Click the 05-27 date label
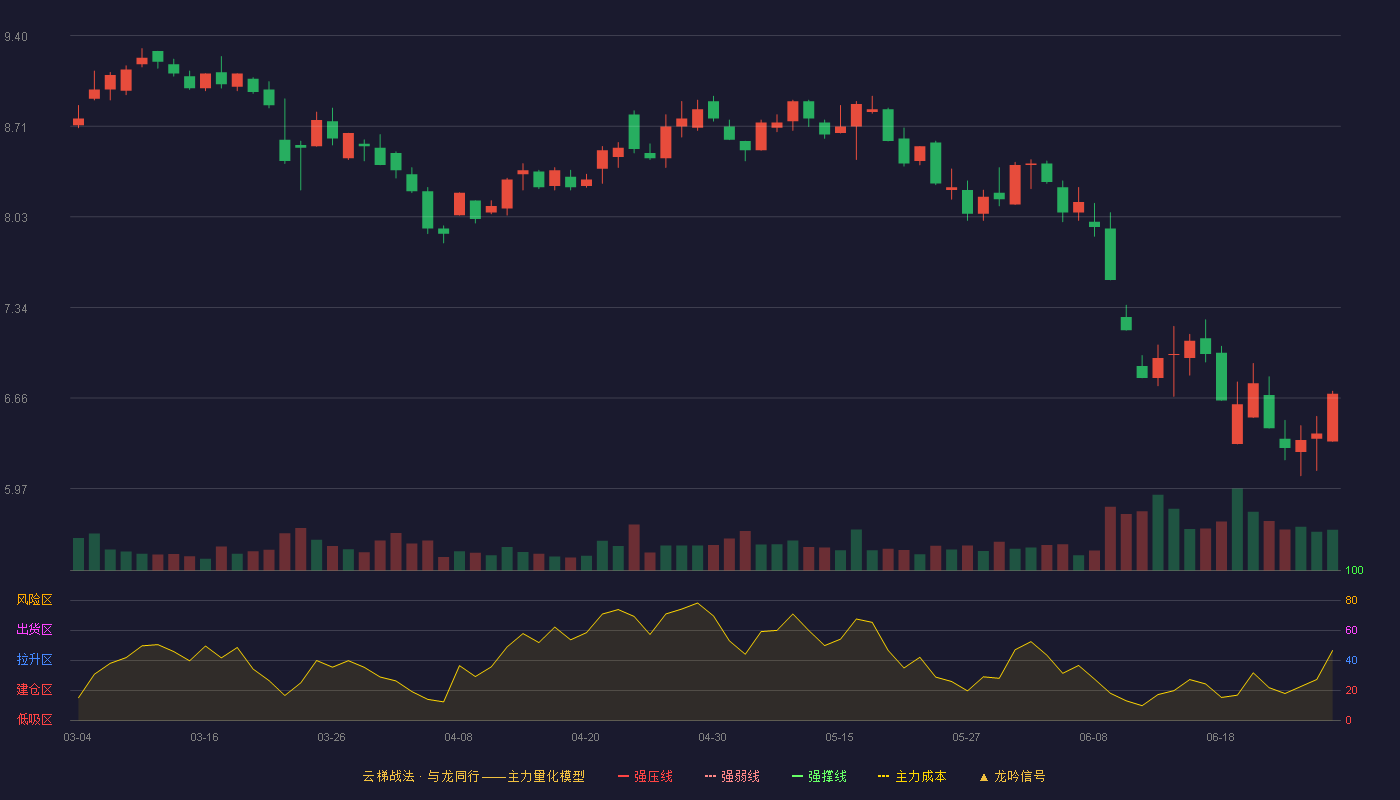The height and width of the screenshot is (800, 1400). tap(966, 737)
